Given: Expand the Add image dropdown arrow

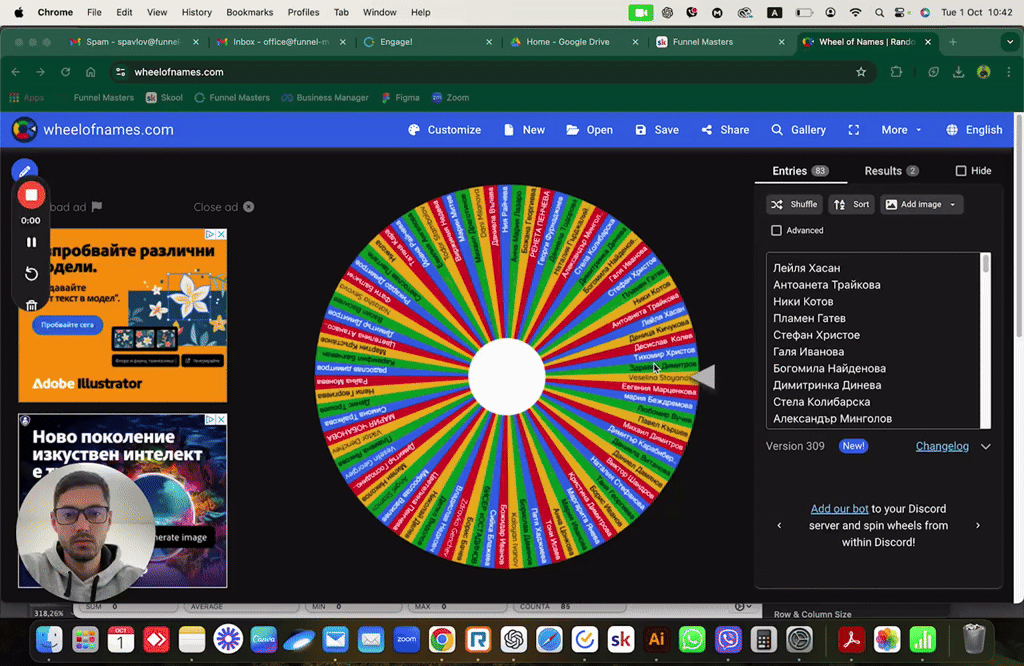Looking at the screenshot, I should coord(953,204).
